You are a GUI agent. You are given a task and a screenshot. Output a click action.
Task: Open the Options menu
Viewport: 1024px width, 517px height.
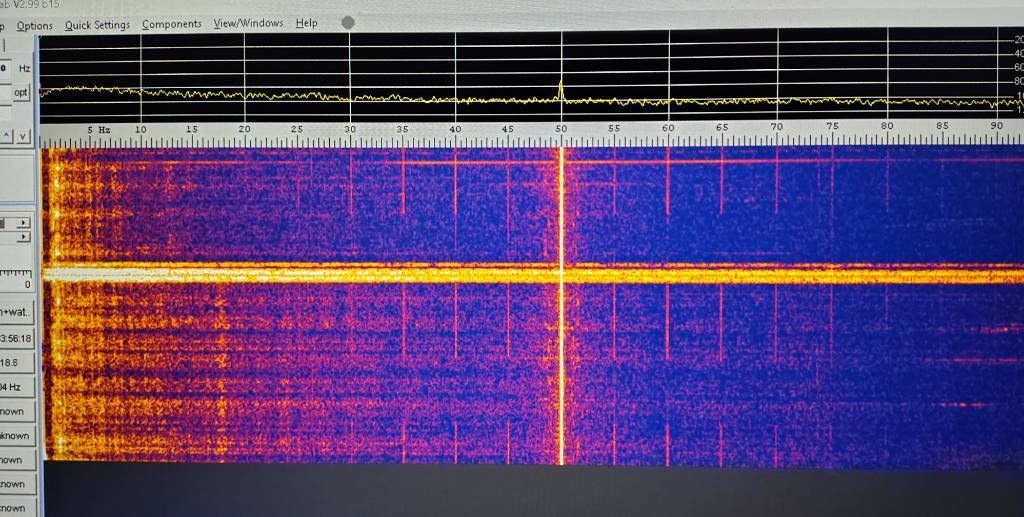pyautogui.click(x=34, y=25)
